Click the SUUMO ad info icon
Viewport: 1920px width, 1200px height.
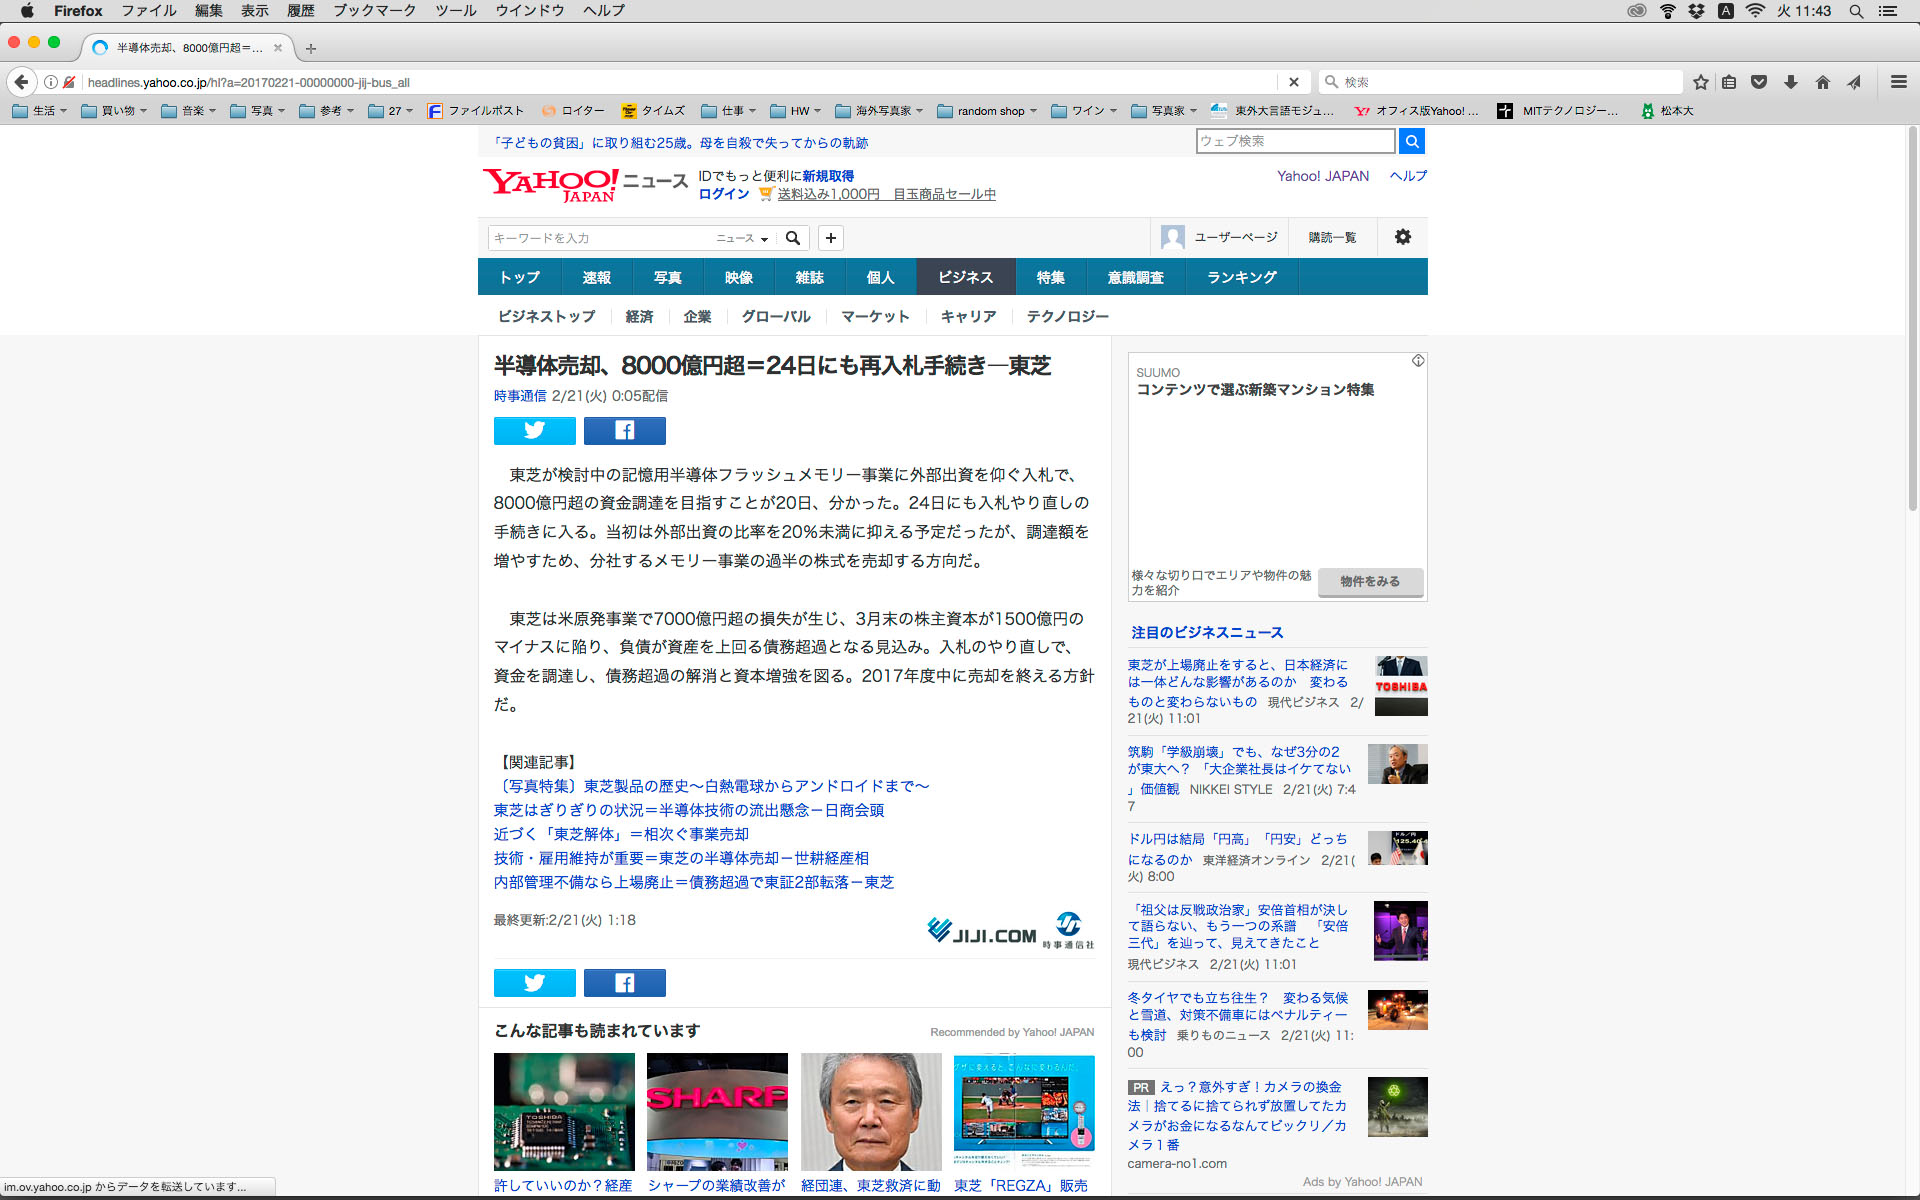click(x=1417, y=361)
